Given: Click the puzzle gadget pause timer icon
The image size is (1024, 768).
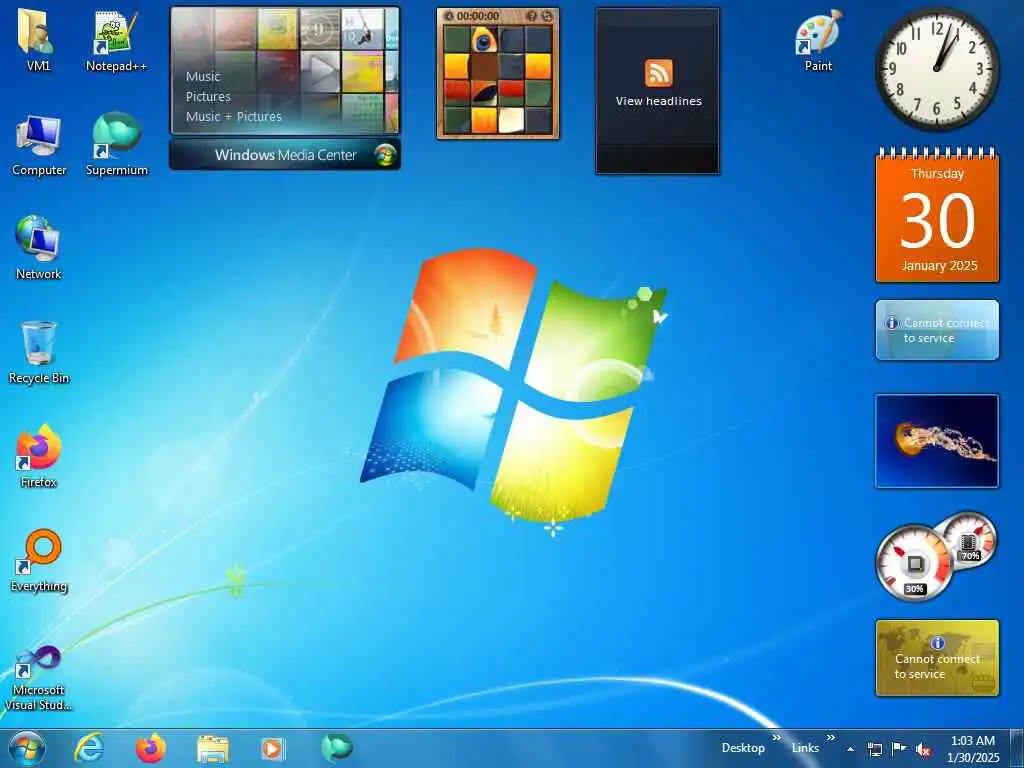Looking at the screenshot, I should click(x=449, y=16).
